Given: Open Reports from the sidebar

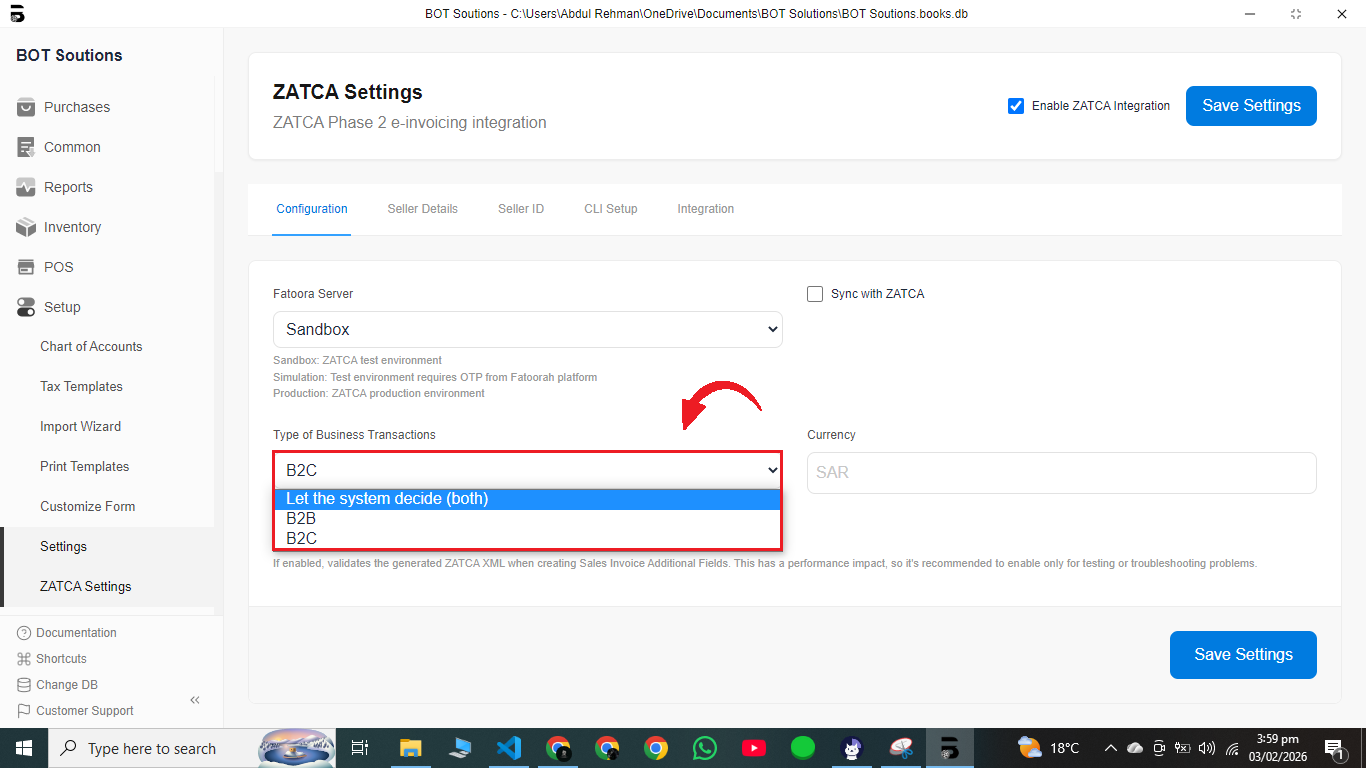Looking at the screenshot, I should pyautogui.click(x=68, y=187).
